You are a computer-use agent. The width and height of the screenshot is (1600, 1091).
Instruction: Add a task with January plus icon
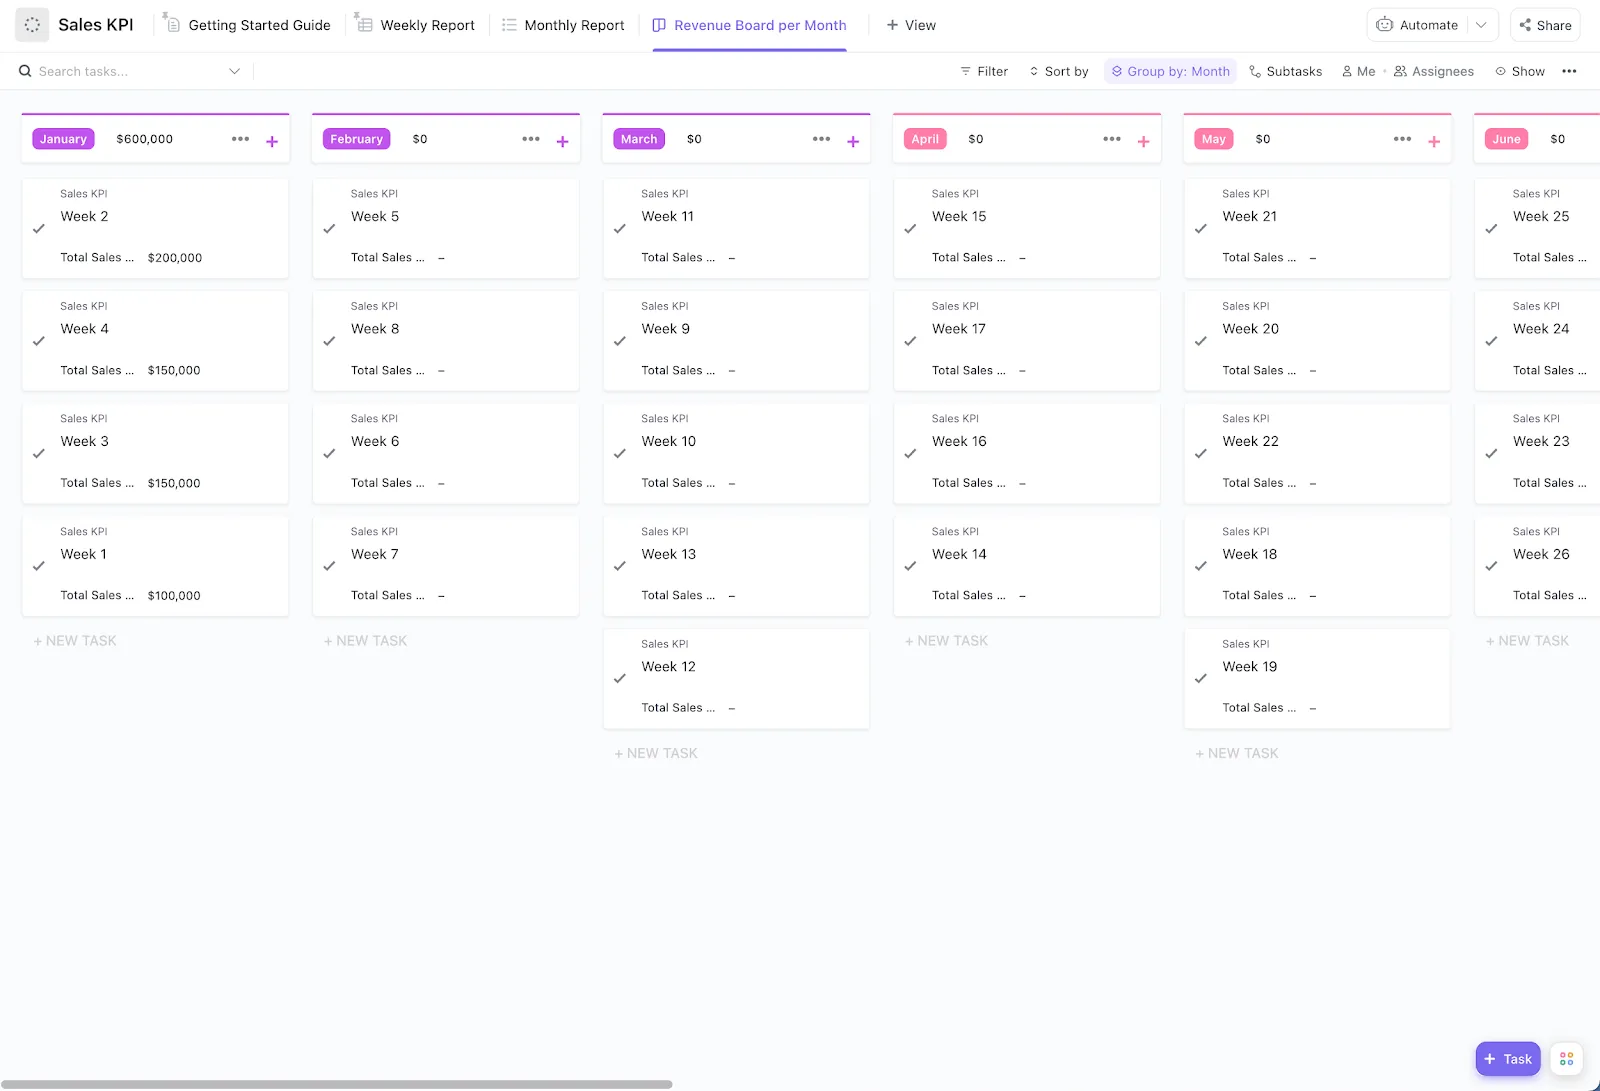(x=272, y=141)
